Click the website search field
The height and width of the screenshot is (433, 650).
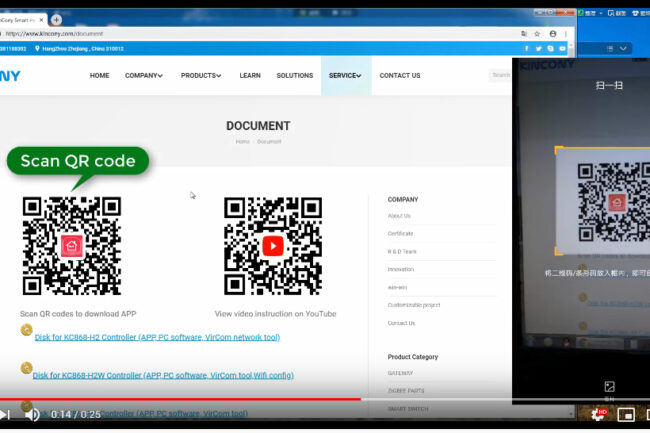click(500, 75)
